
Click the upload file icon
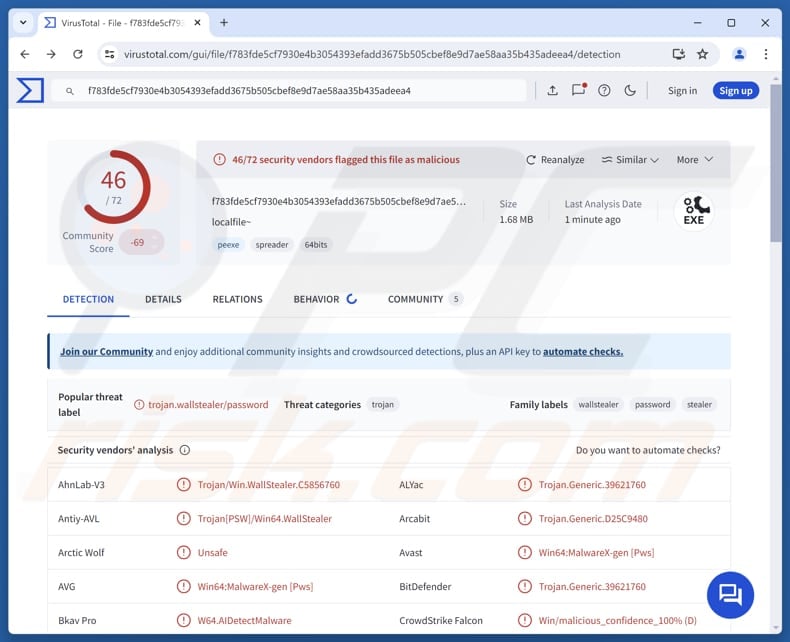[x=552, y=91]
